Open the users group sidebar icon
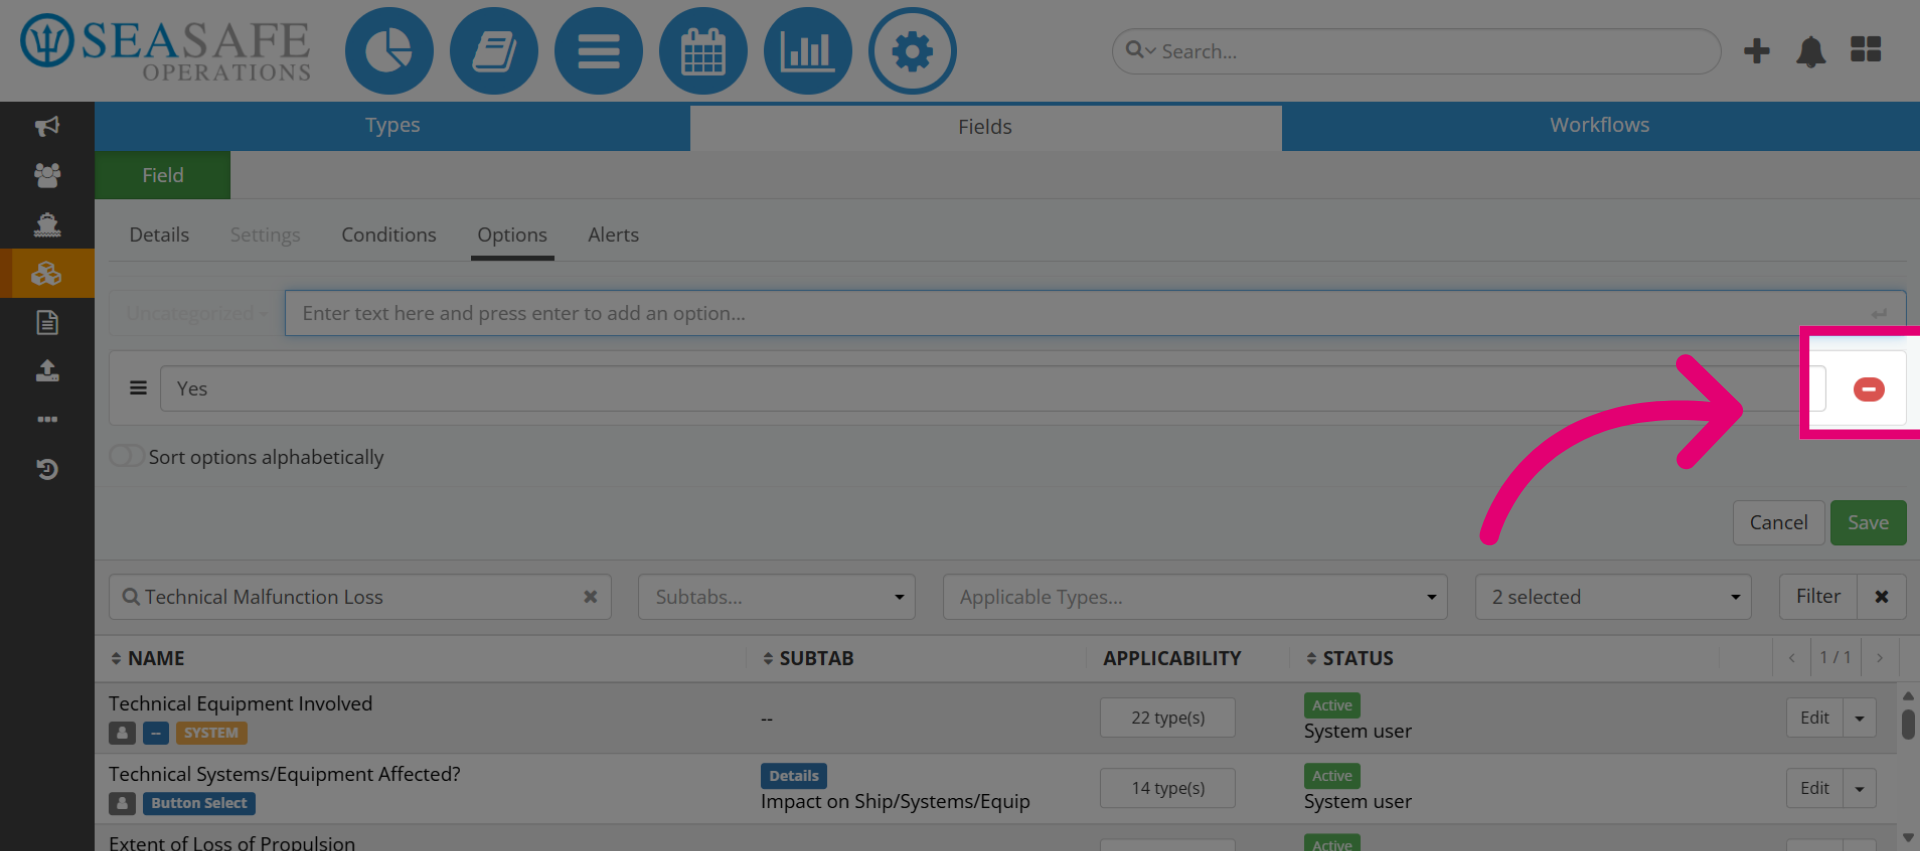Viewport: 1920px width, 851px height. click(x=47, y=175)
